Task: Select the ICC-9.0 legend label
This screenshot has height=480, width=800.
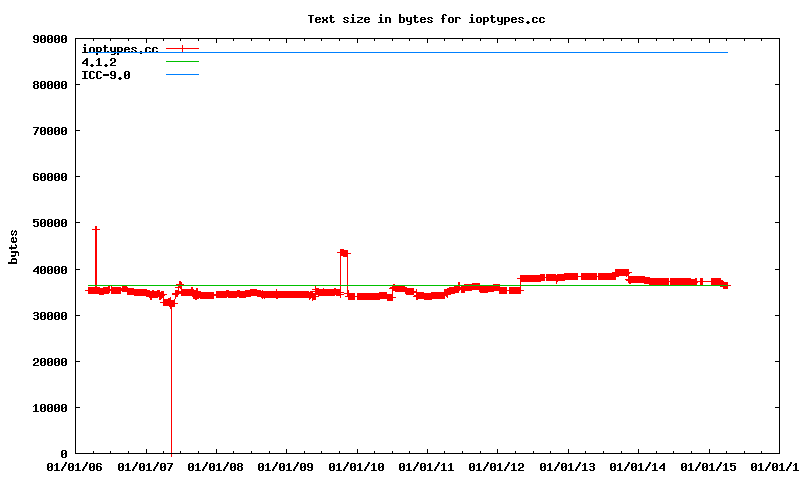Action: click(106, 75)
